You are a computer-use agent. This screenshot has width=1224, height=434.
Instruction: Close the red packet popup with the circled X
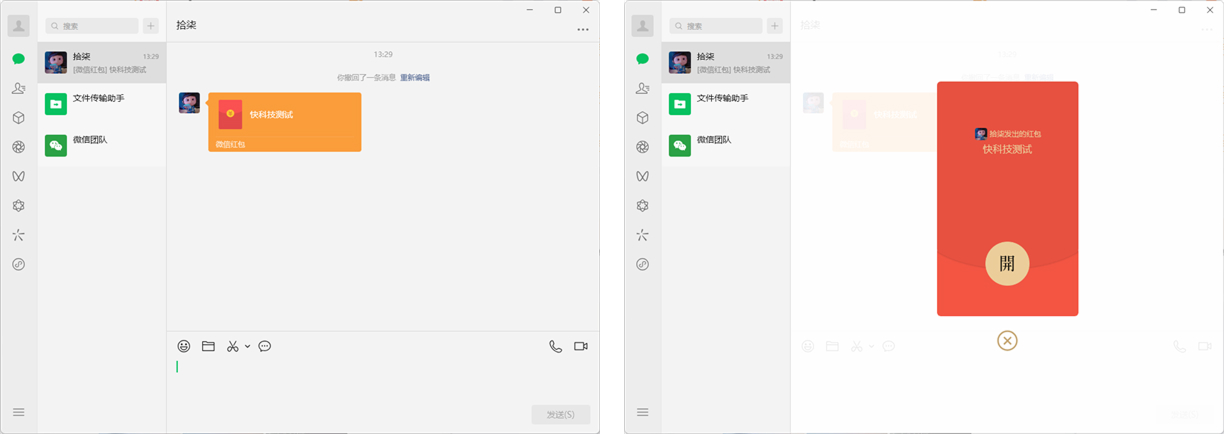tap(1007, 341)
